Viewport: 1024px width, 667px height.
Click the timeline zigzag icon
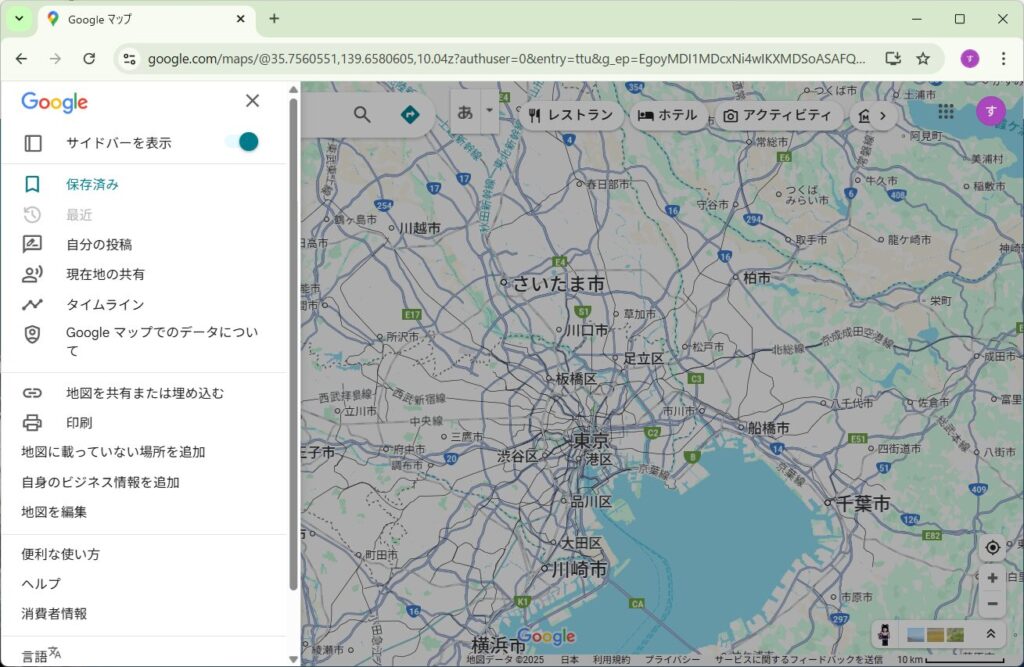tap(32, 304)
